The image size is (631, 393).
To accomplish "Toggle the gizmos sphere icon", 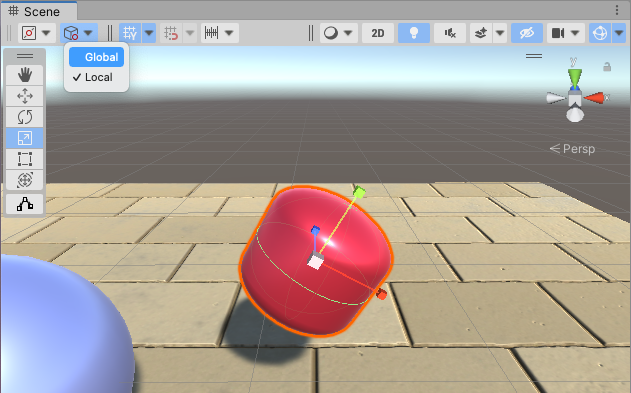I will pyautogui.click(x=600, y=33).
